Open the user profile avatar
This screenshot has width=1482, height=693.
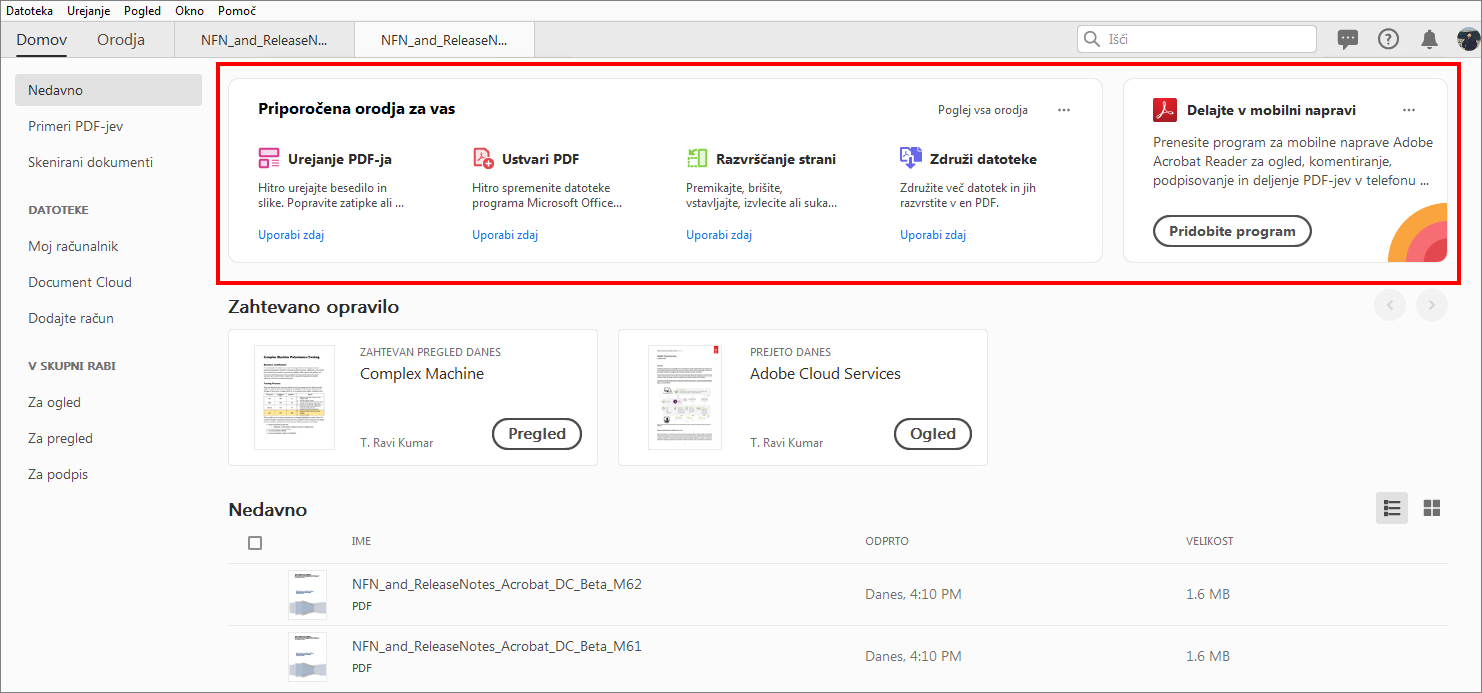(1468, 39)
